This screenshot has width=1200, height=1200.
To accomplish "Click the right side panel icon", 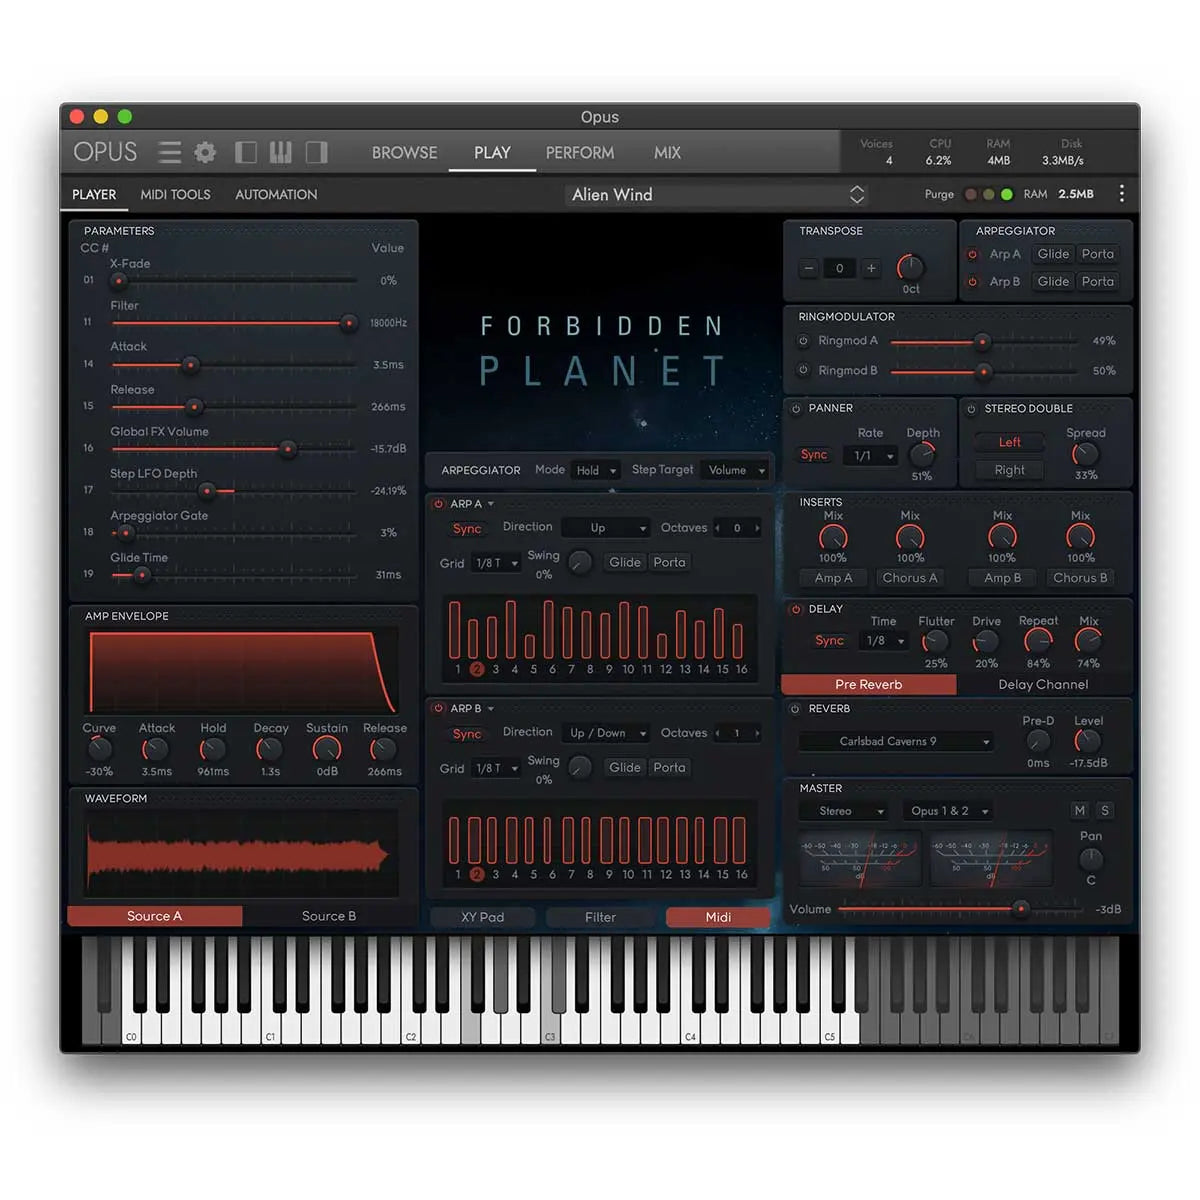I will click(x=316, y=152).
